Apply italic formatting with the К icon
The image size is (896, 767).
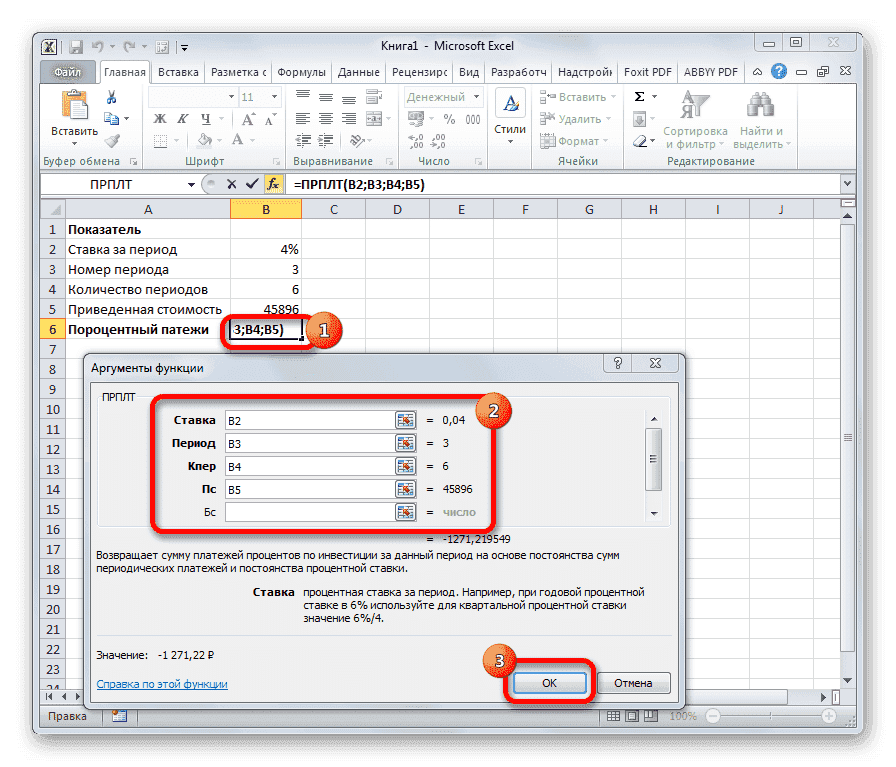coord(182,118)
